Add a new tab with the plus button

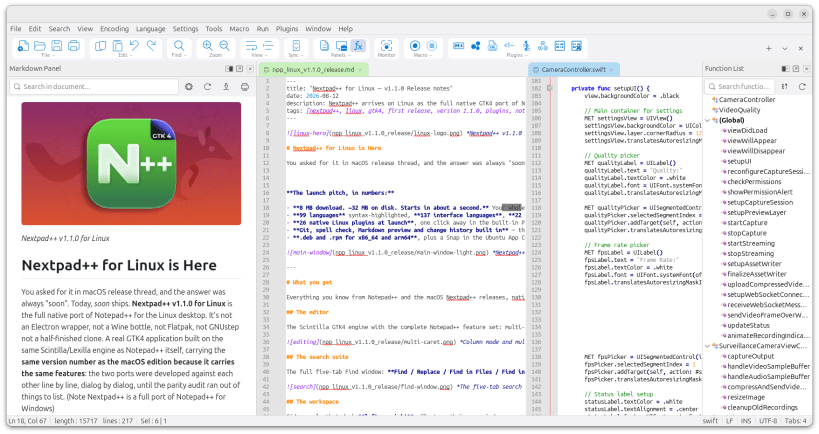(768, 49)
